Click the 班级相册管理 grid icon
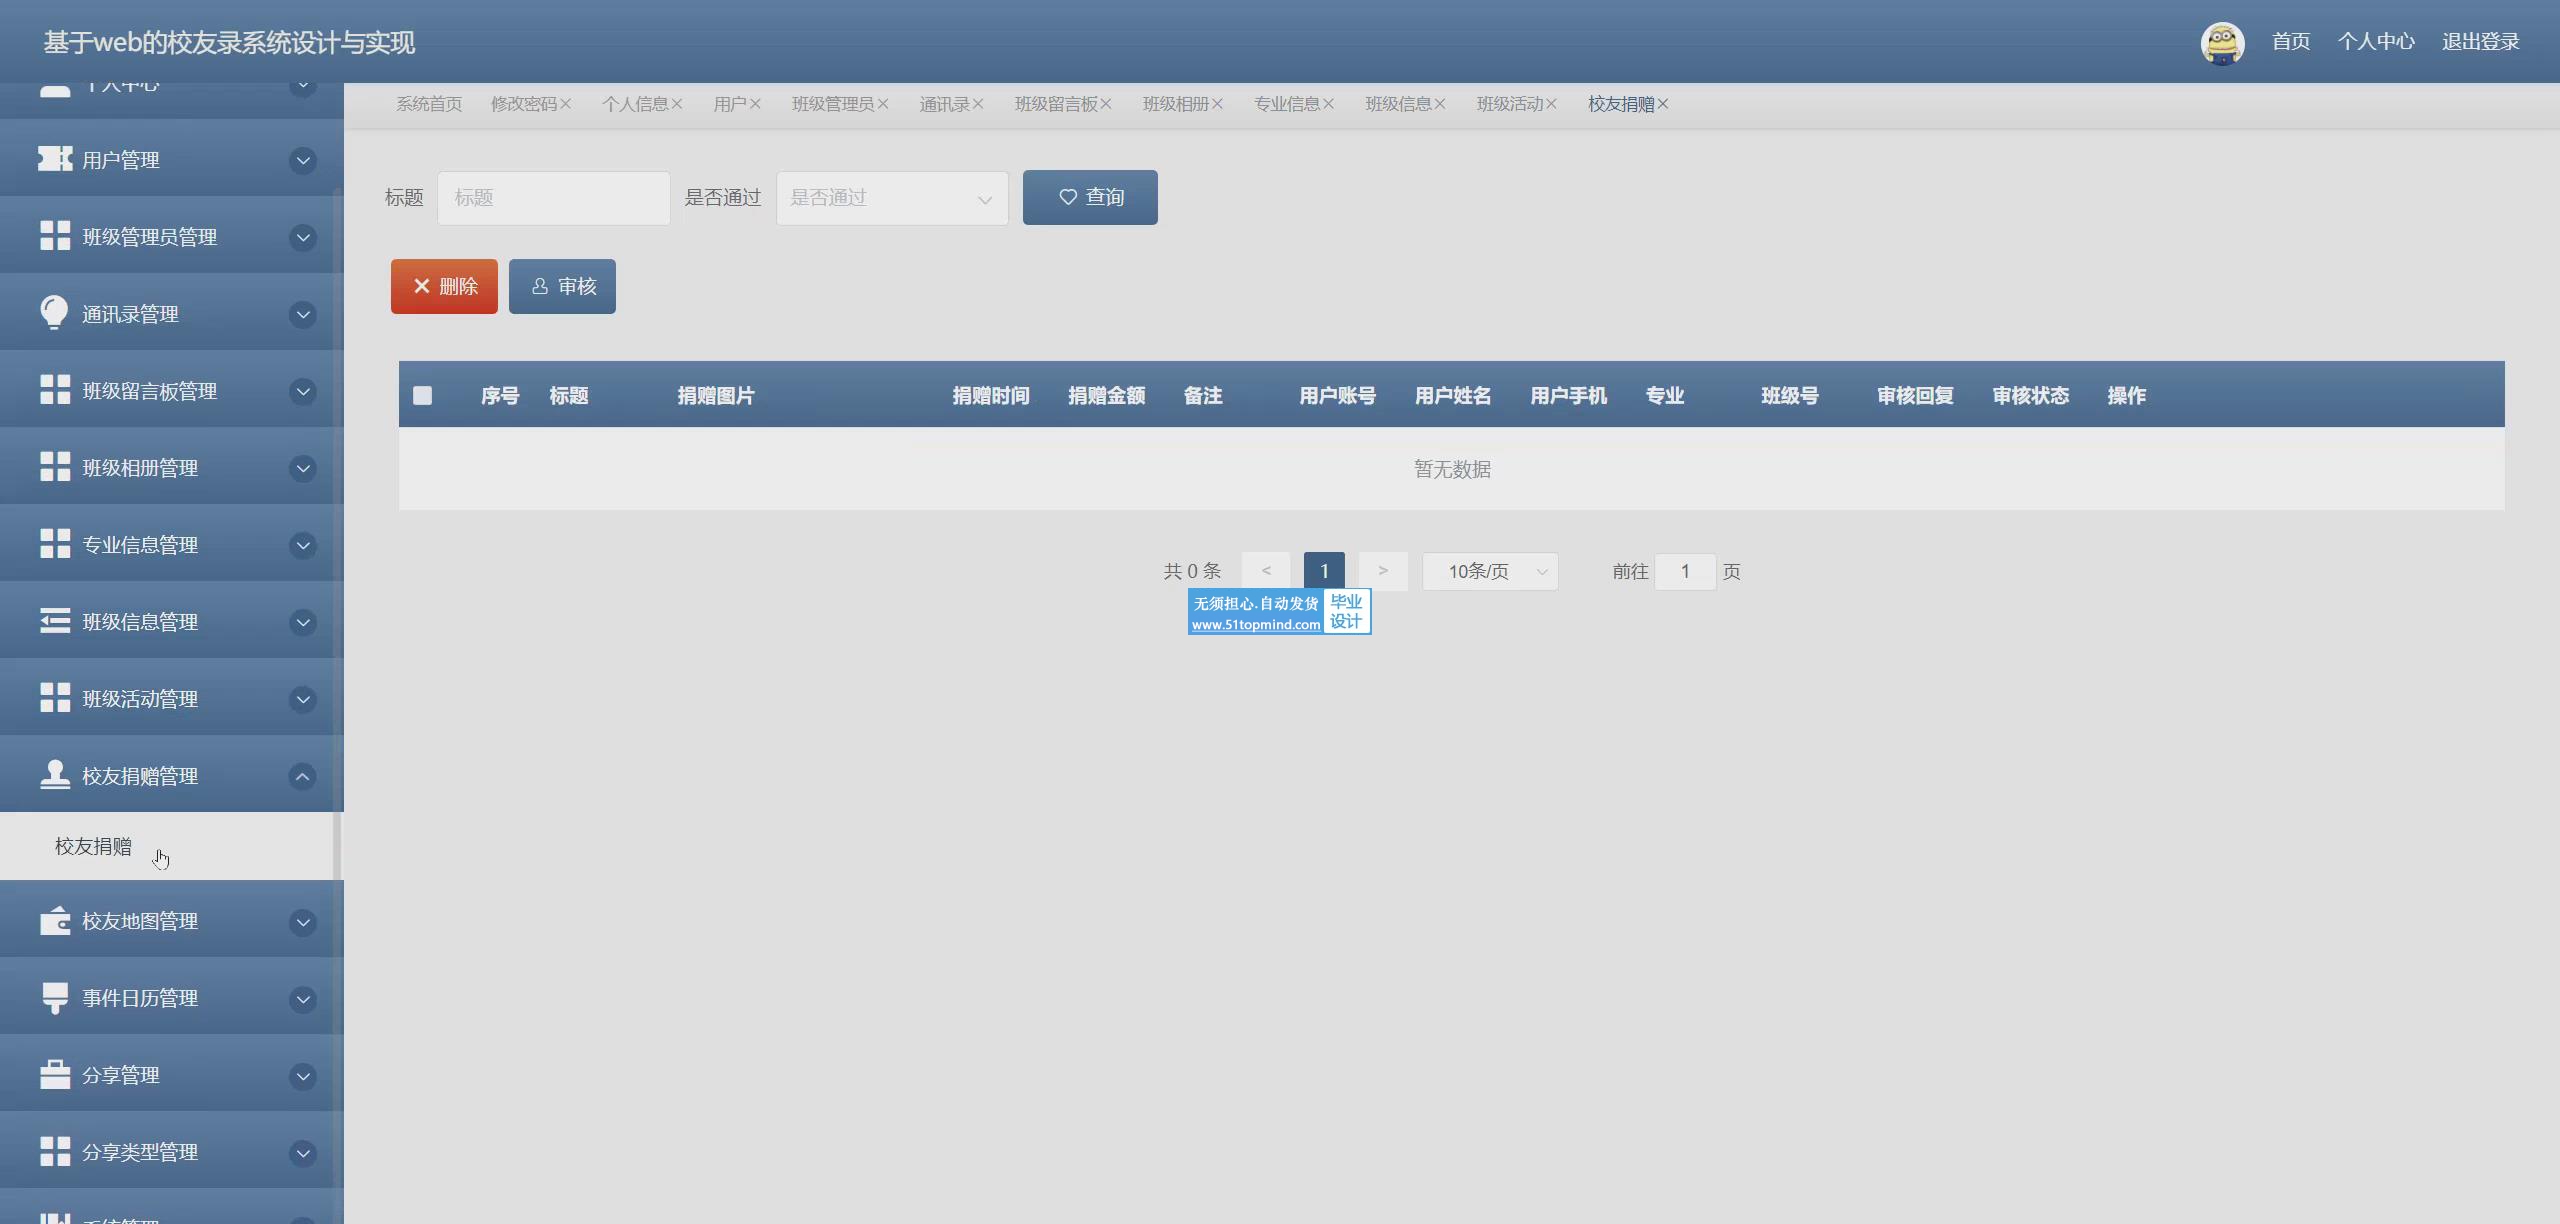Screen dimensions: 2560x1224 (55, 467)
